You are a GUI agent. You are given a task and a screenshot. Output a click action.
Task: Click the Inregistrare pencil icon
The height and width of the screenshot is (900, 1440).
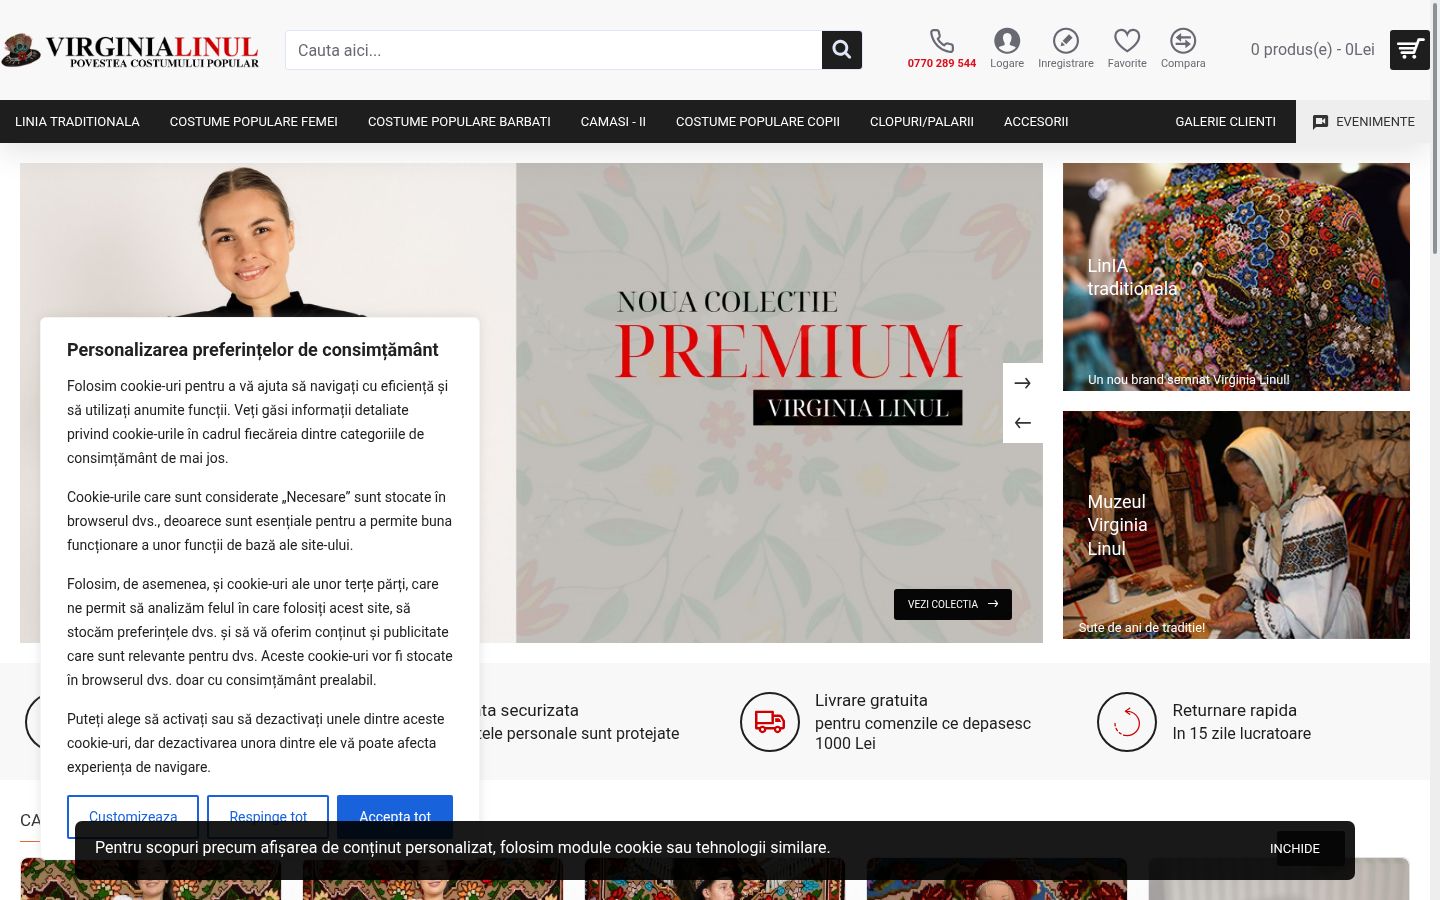[1066, 40]
